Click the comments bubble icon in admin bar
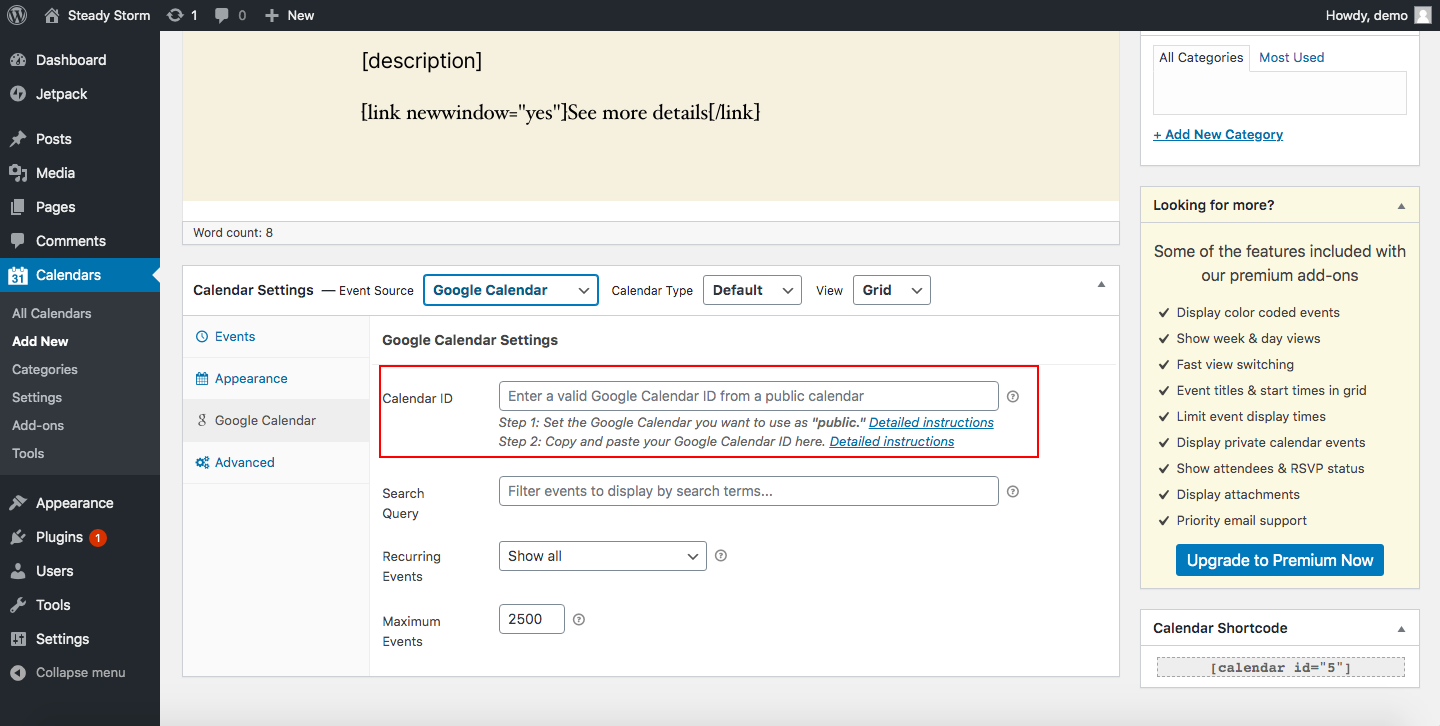The image size is (1440, 726). tap(221, 15)
